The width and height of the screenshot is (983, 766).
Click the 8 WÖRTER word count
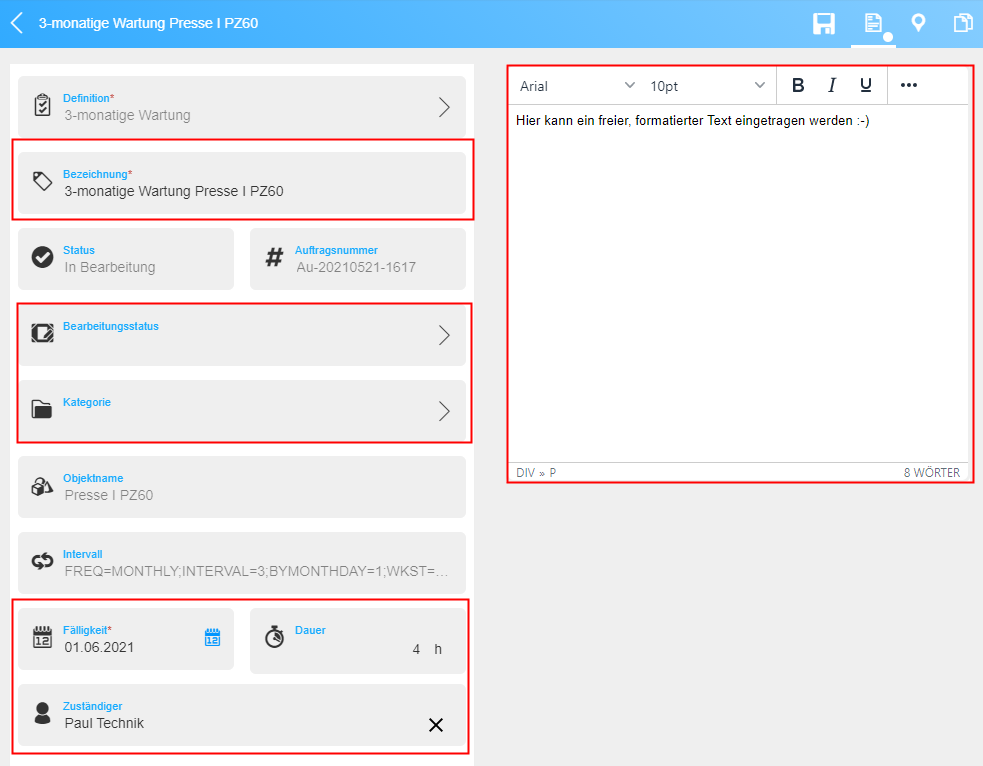932,473
